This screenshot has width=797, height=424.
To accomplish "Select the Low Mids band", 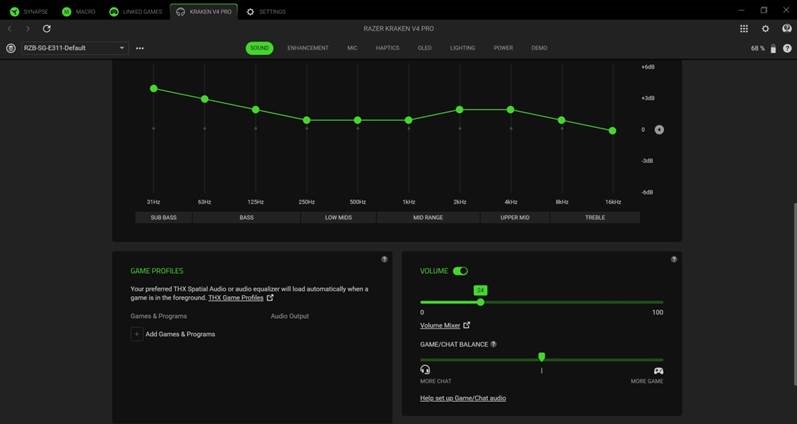I will point(339,218).
